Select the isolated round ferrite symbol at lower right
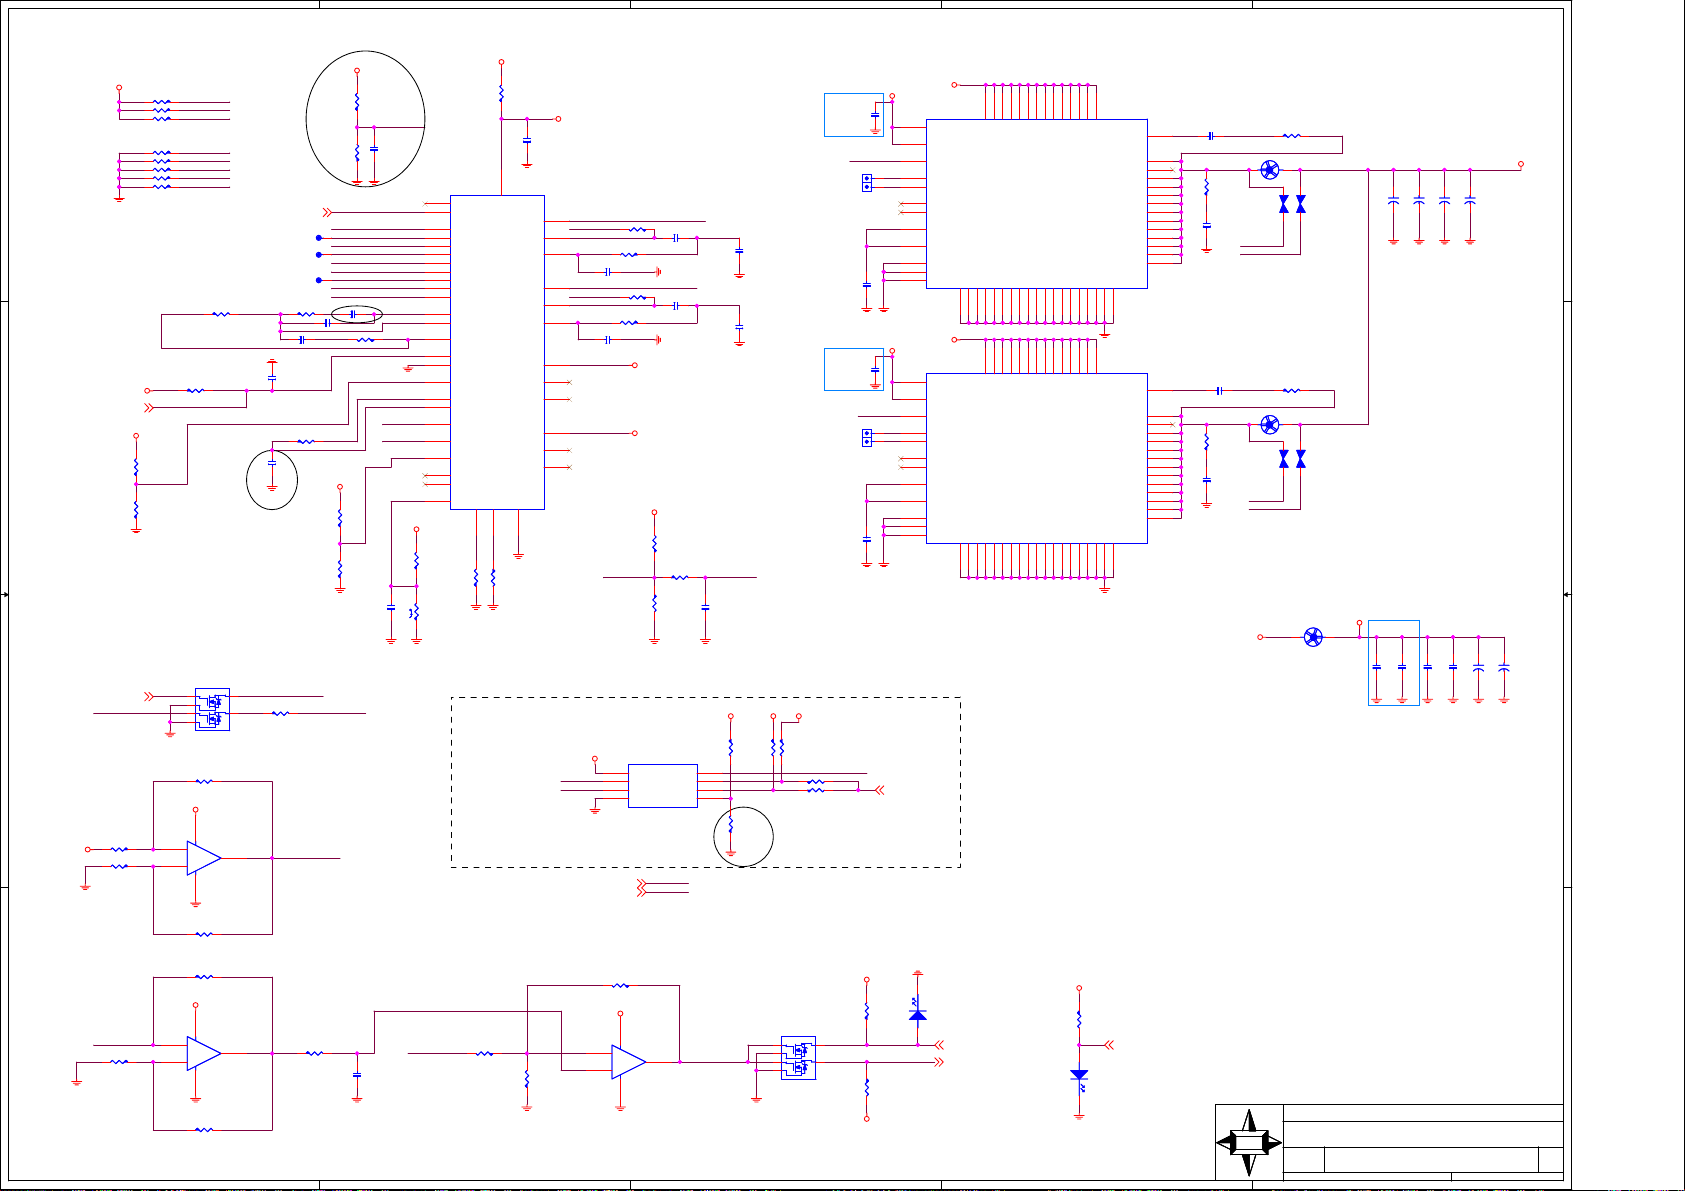This screenshot has width=1685, height=1191. point(1314,637)
